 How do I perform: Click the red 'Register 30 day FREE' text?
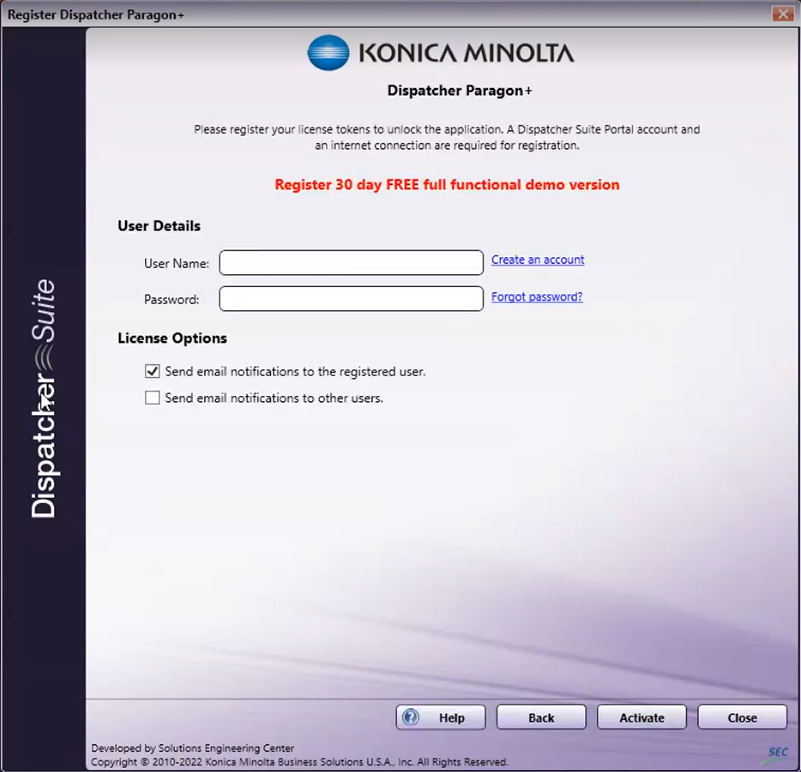(447, 184)
